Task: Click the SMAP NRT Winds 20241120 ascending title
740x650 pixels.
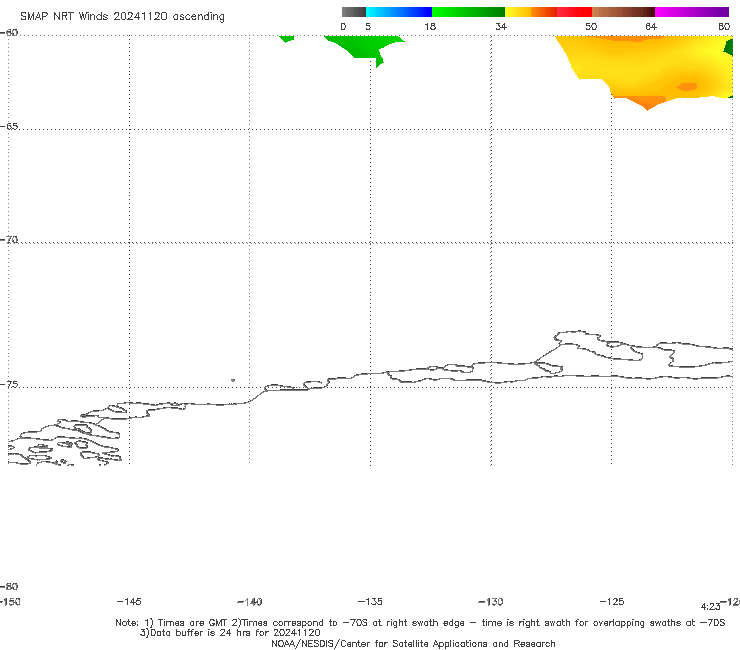Action: (x=122, y=17)
